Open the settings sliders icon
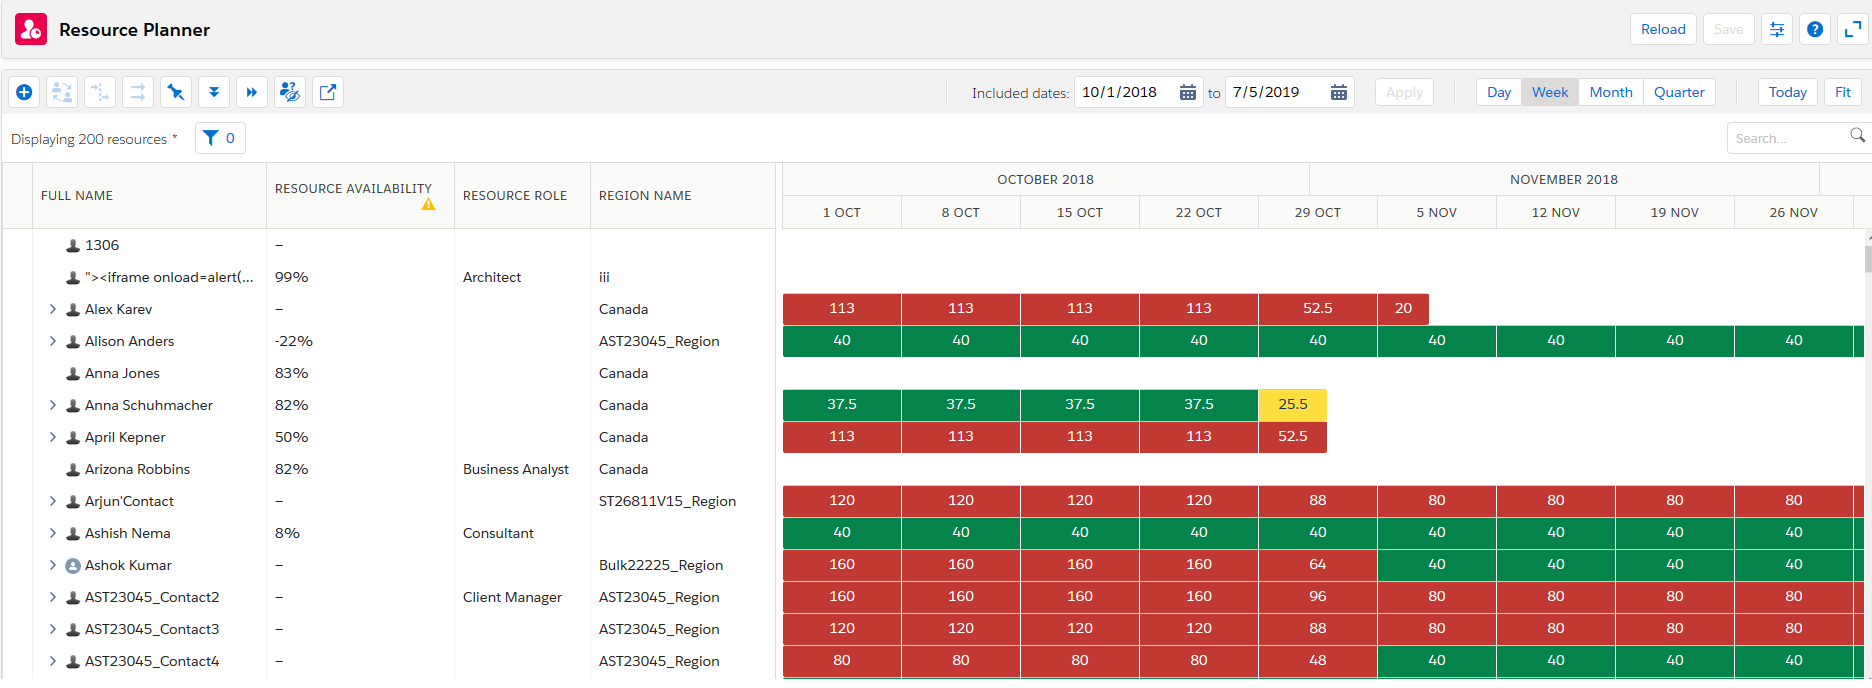 point(1777,29)
